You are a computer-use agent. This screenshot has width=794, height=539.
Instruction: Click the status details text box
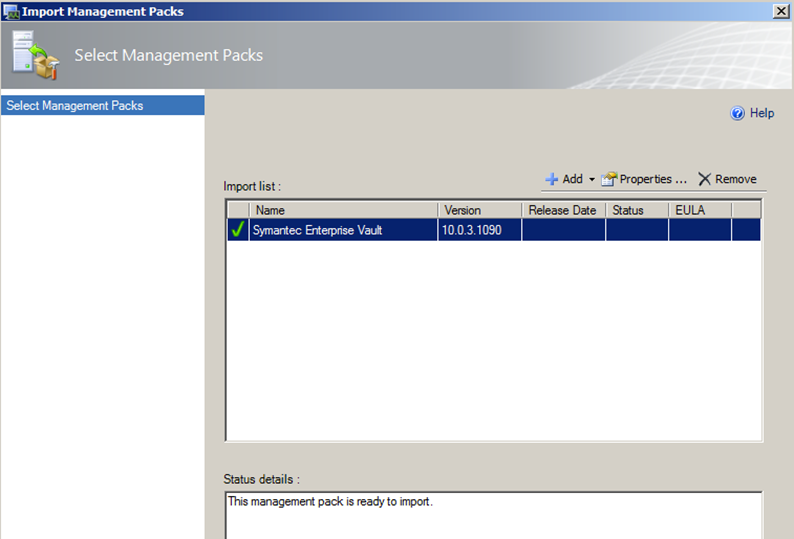pos(493,515)
